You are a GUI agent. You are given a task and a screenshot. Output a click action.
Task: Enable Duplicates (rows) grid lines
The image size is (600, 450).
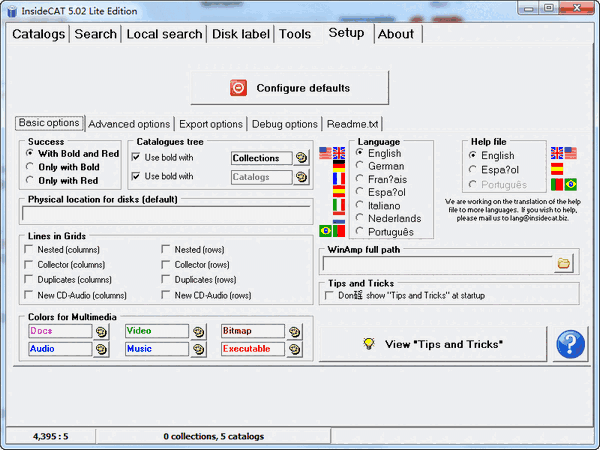point(166,279)
